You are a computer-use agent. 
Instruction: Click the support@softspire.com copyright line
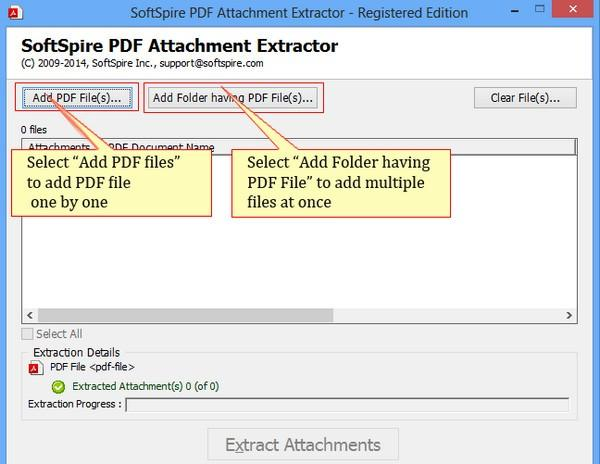[142, 63]
